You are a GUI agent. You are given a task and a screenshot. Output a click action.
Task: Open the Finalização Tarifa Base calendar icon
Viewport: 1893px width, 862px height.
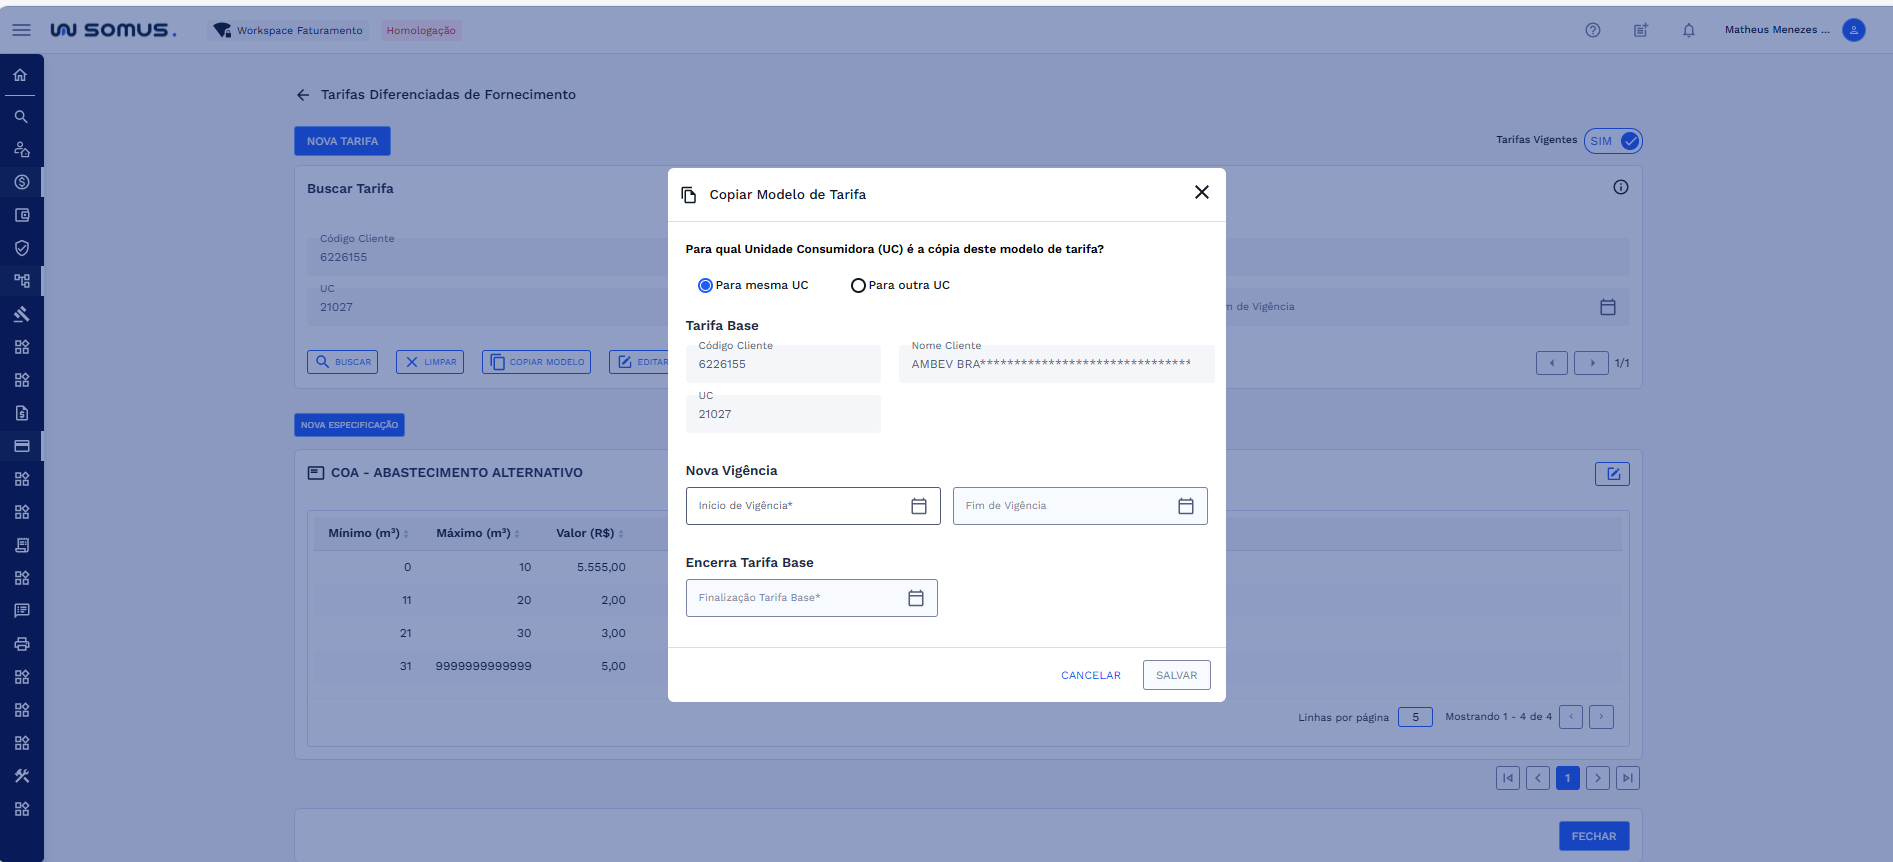[915, 598]
